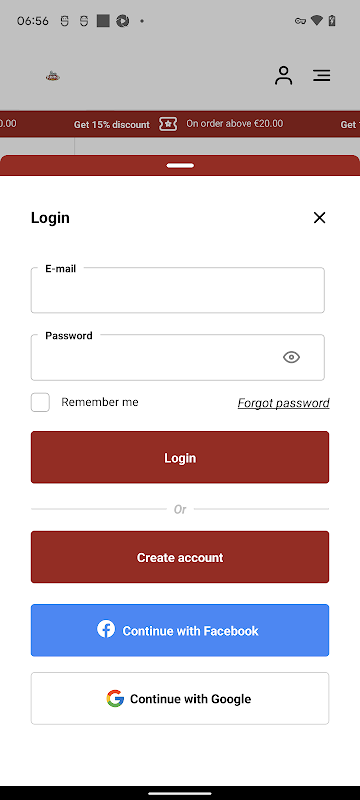
Task: Select Continue with Facebook button
Action: point(180,630)
